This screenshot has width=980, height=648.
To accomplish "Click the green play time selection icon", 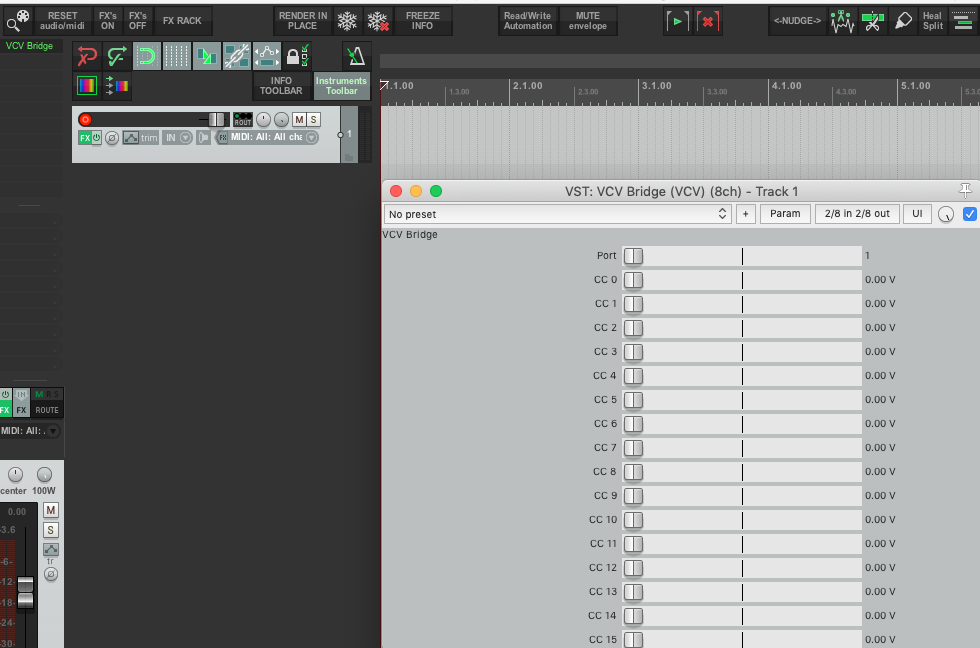I will tap(677, 21).
